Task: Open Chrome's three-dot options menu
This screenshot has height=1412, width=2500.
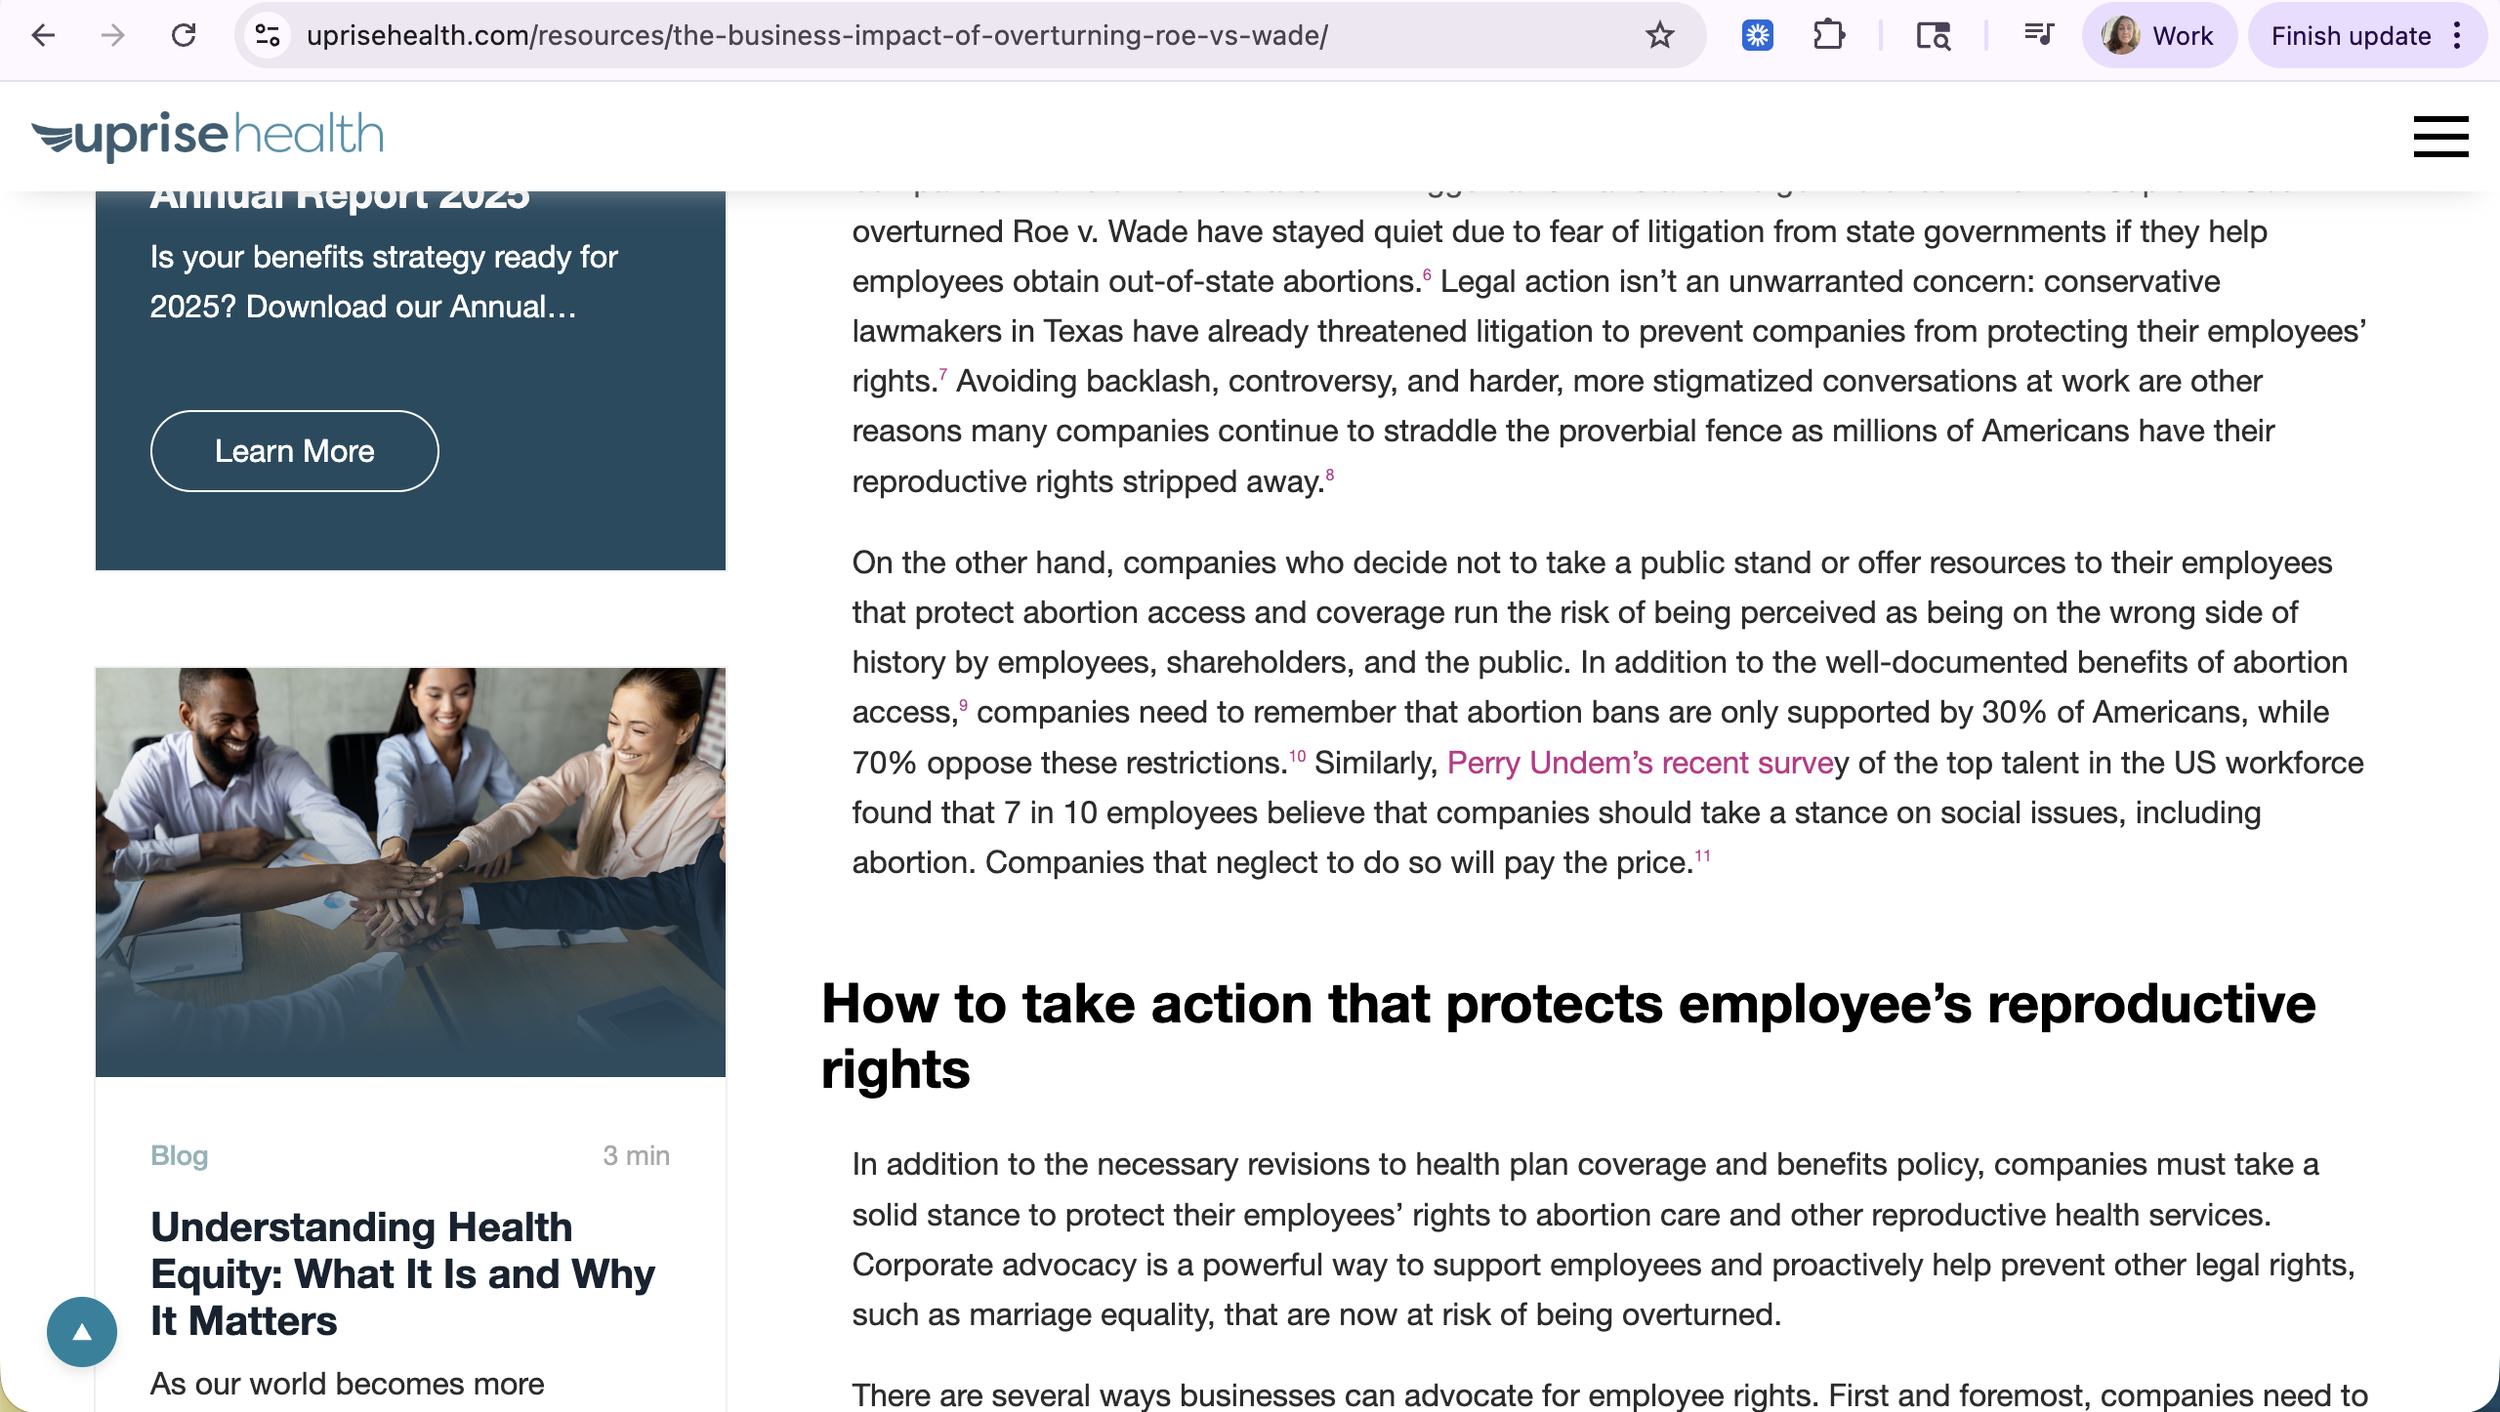Action: (2455, 35)
